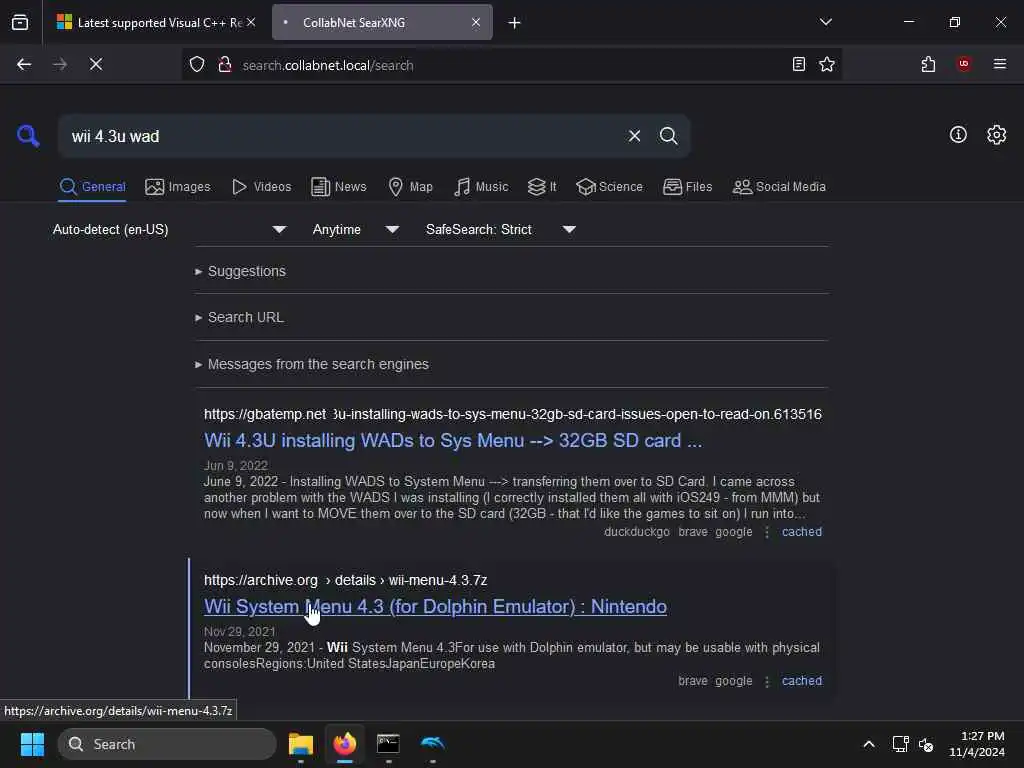Open archive.org wii-menu-4.3.7z URL

[345, 580]
